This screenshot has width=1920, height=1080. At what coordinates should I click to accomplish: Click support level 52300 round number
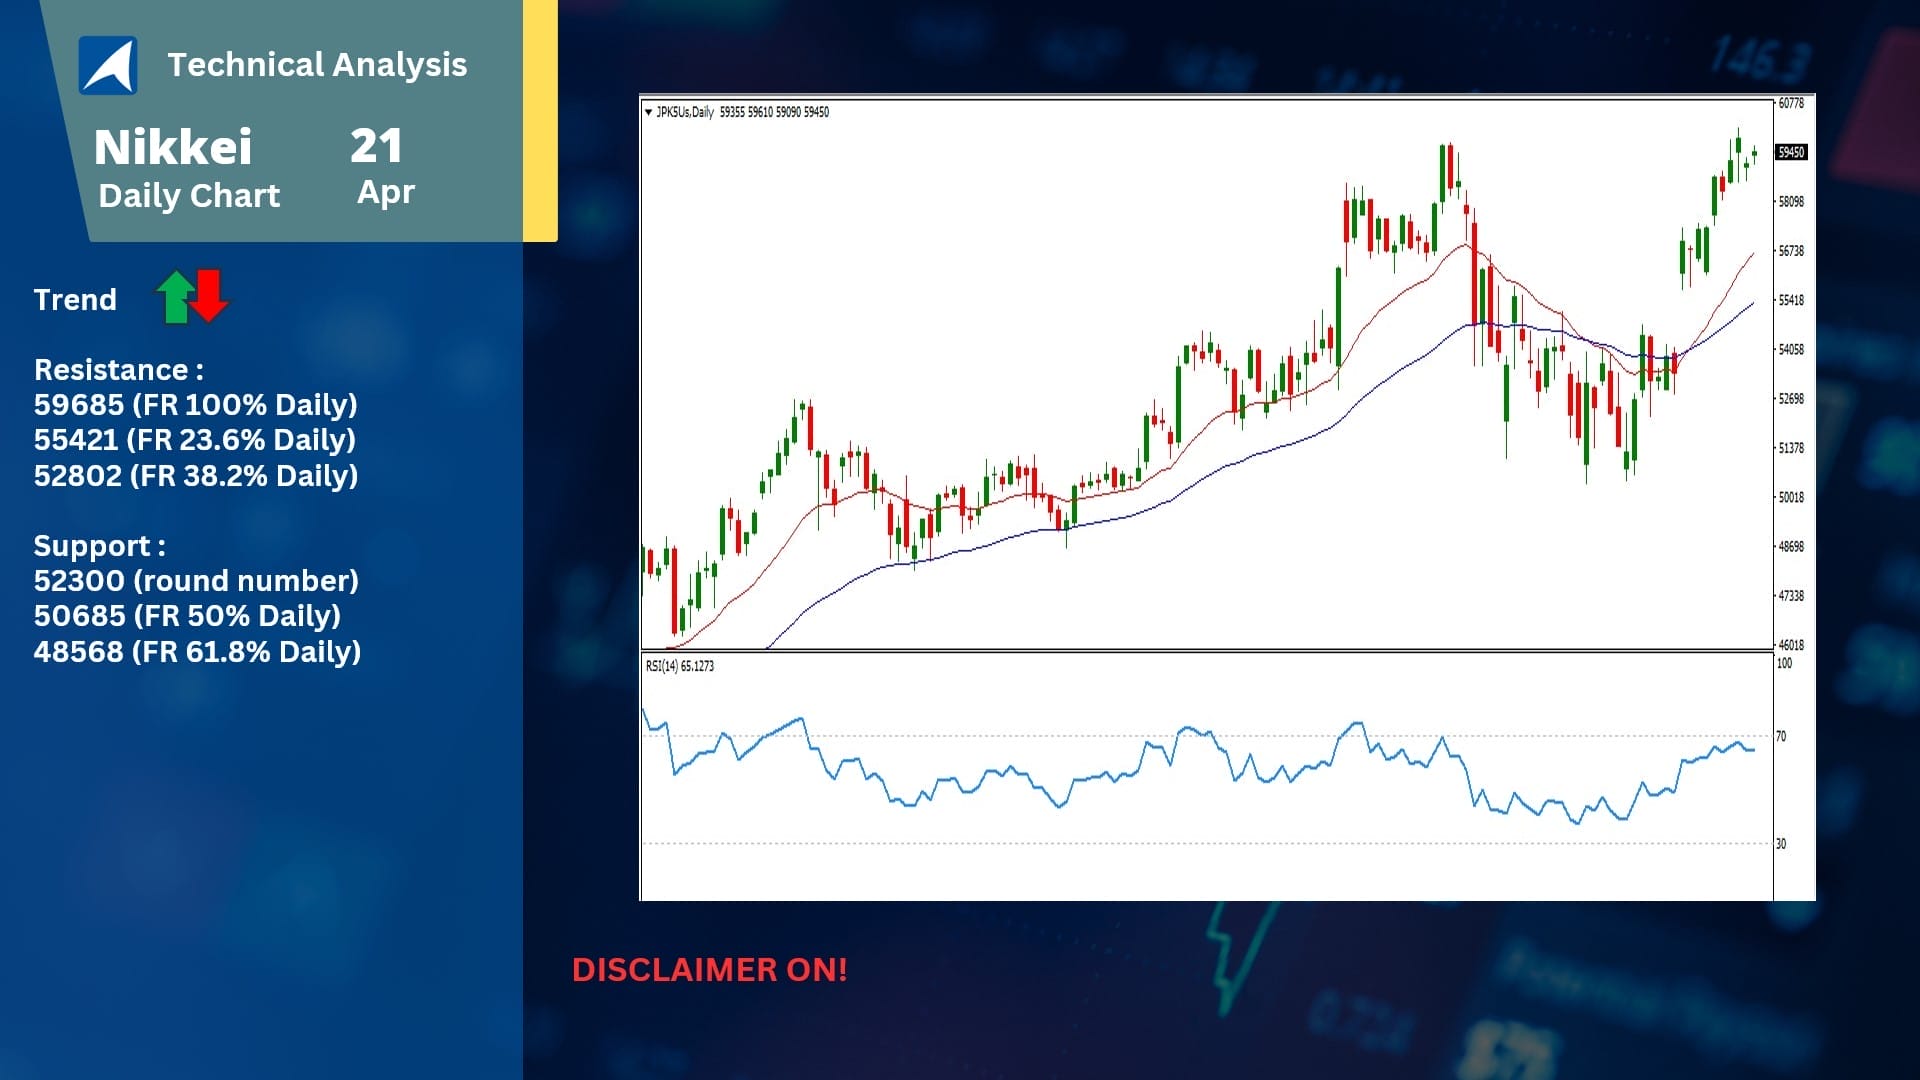[x=196, y=581]
